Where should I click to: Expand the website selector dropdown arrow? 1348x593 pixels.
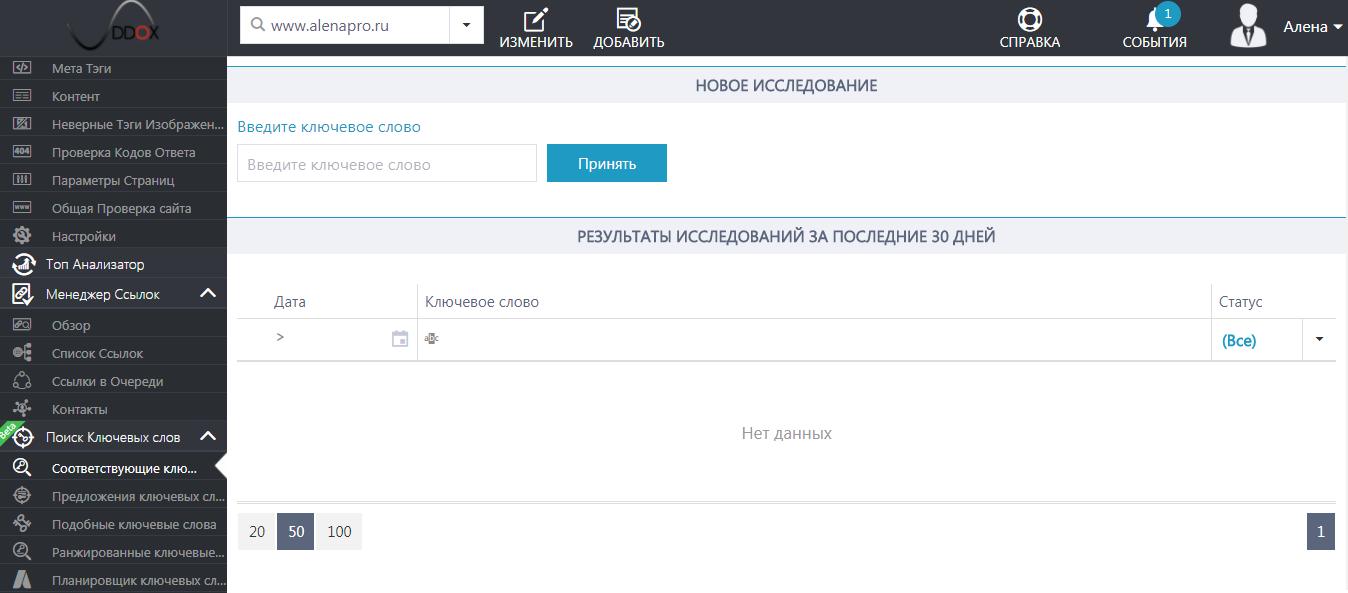(466, 25)
